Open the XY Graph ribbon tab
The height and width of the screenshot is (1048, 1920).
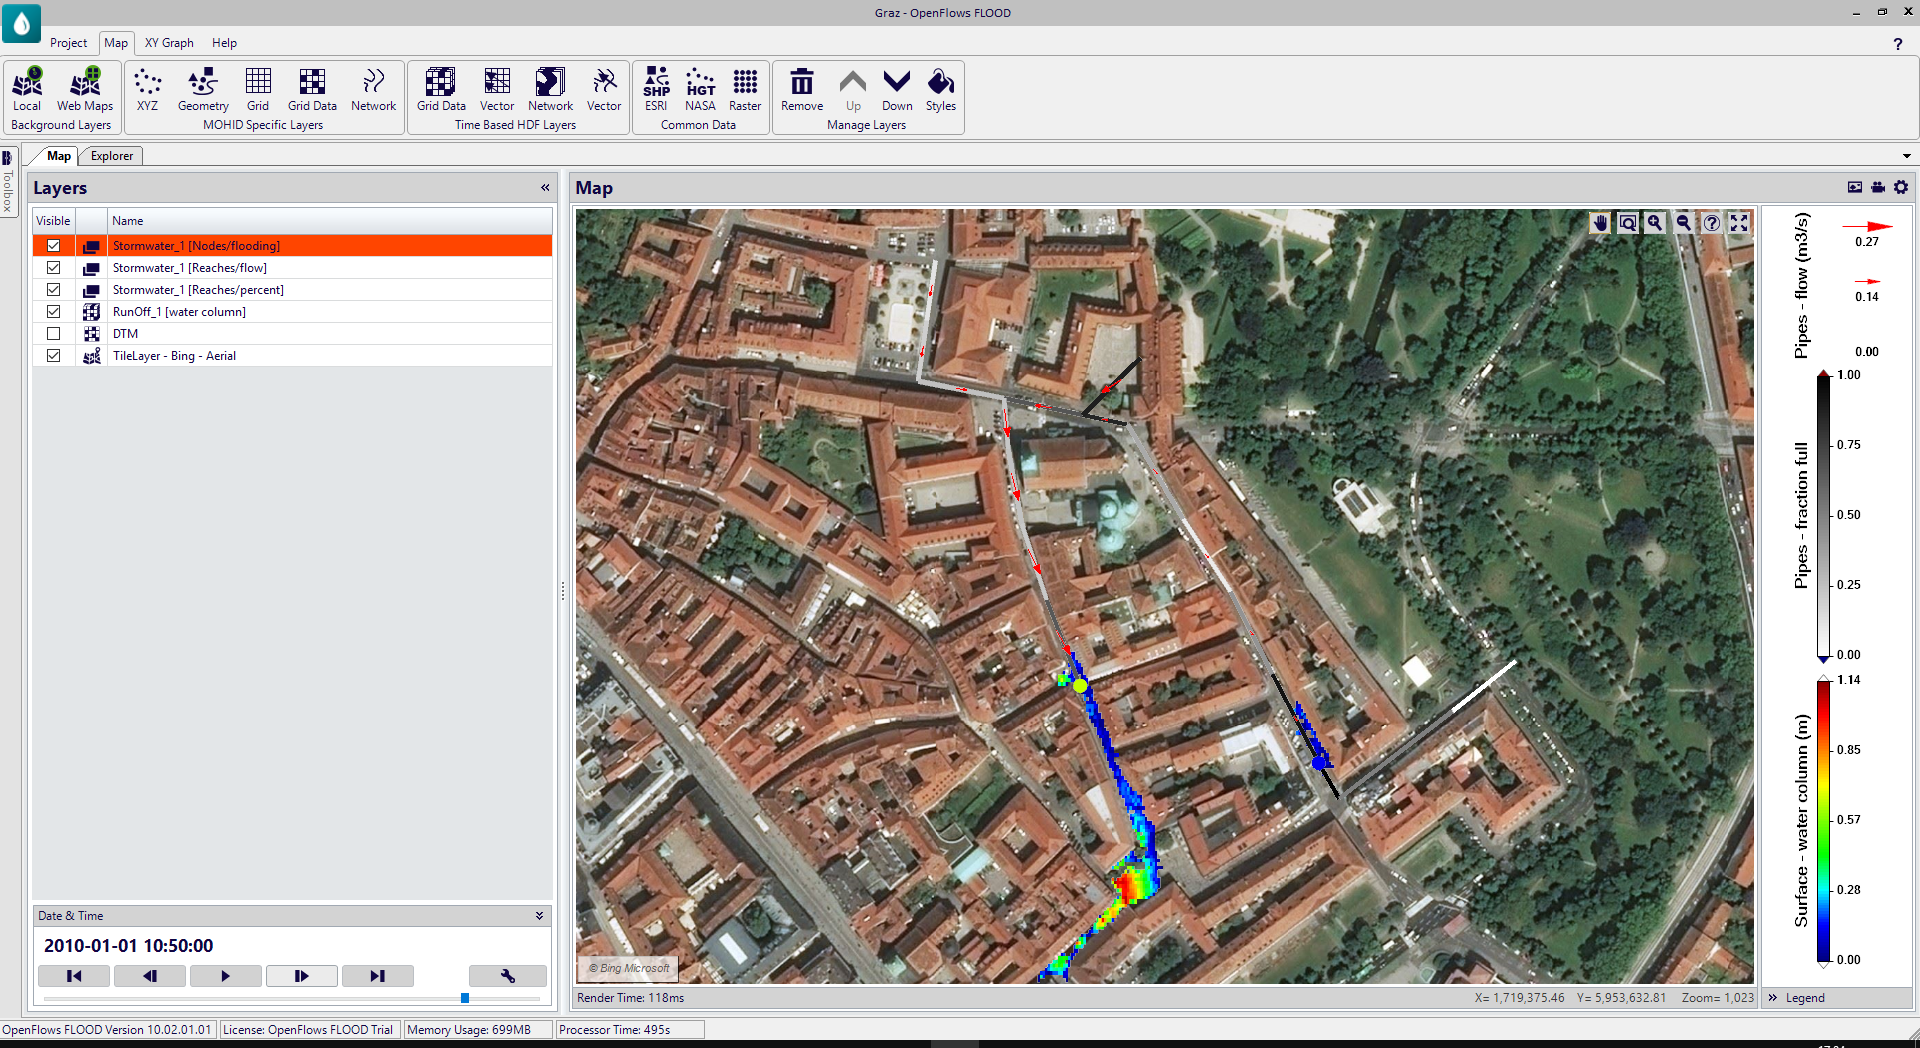coord(169,43)
